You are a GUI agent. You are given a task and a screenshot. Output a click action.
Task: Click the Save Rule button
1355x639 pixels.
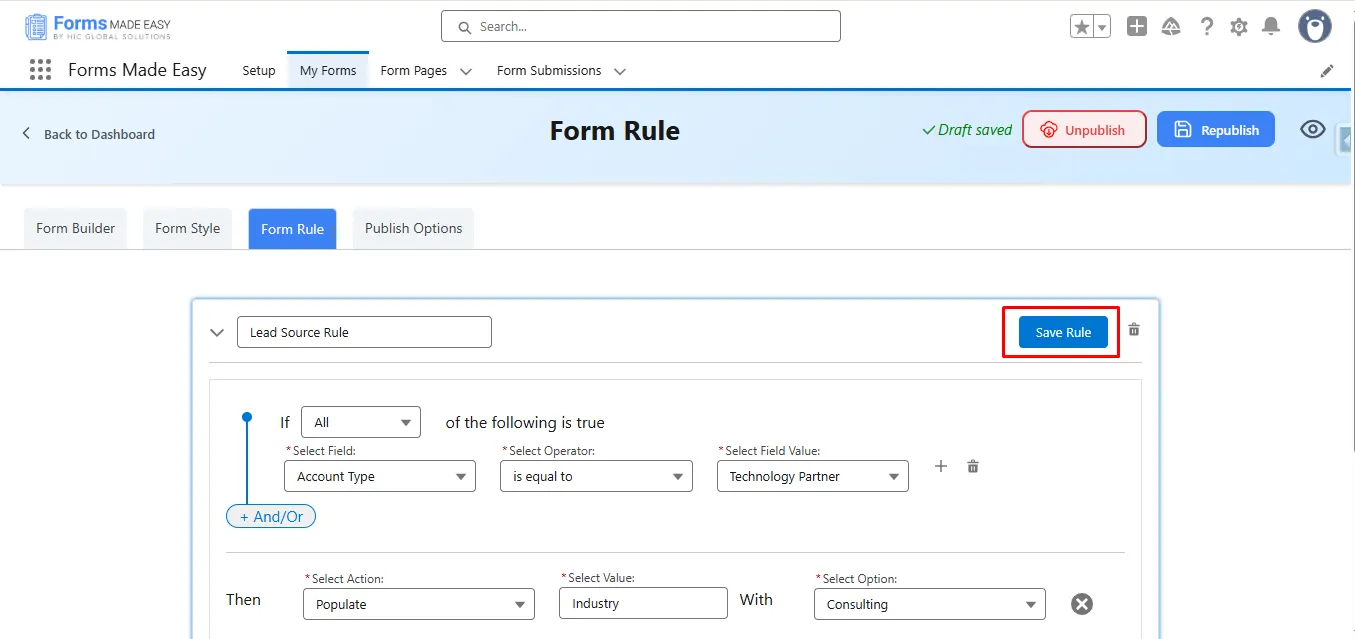coord(1063,332)
